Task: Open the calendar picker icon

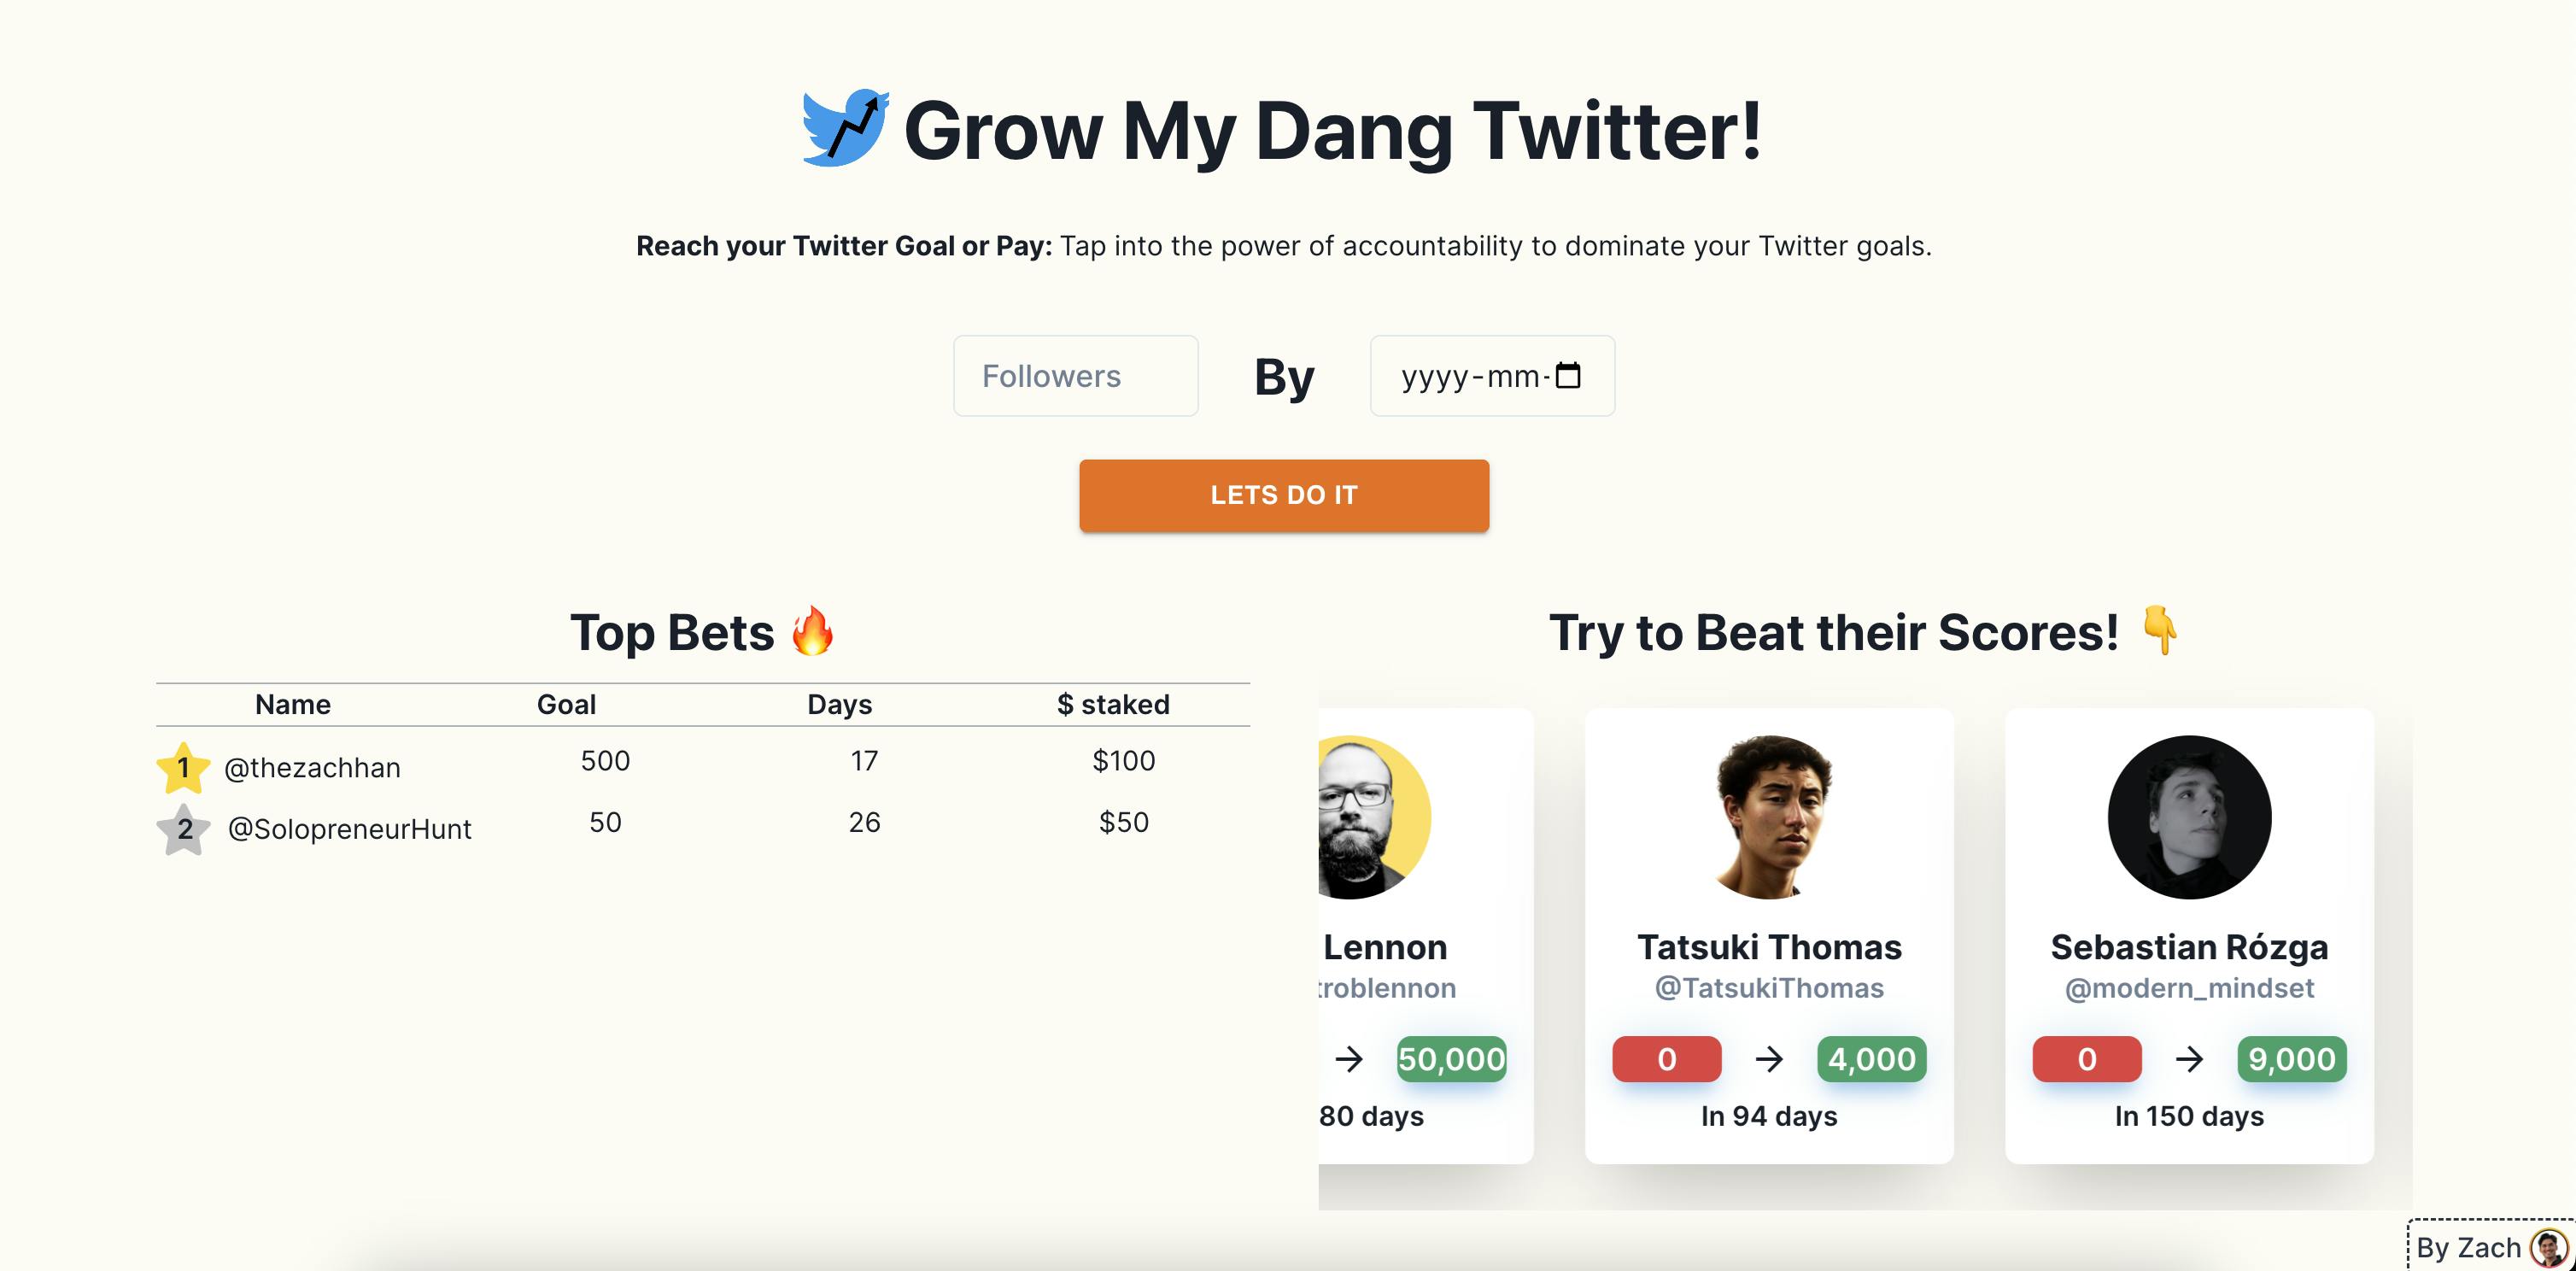Action: pos(1568,375)
